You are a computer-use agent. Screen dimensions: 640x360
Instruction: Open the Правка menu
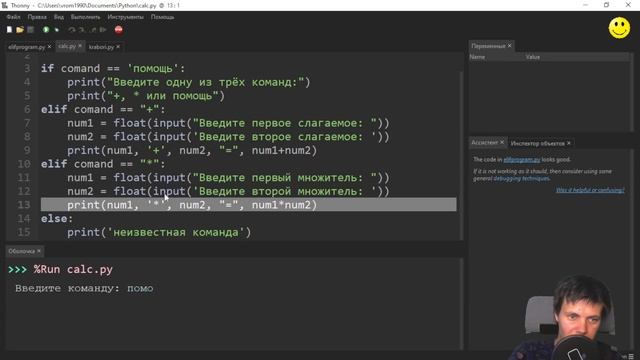tap(37, 17)
